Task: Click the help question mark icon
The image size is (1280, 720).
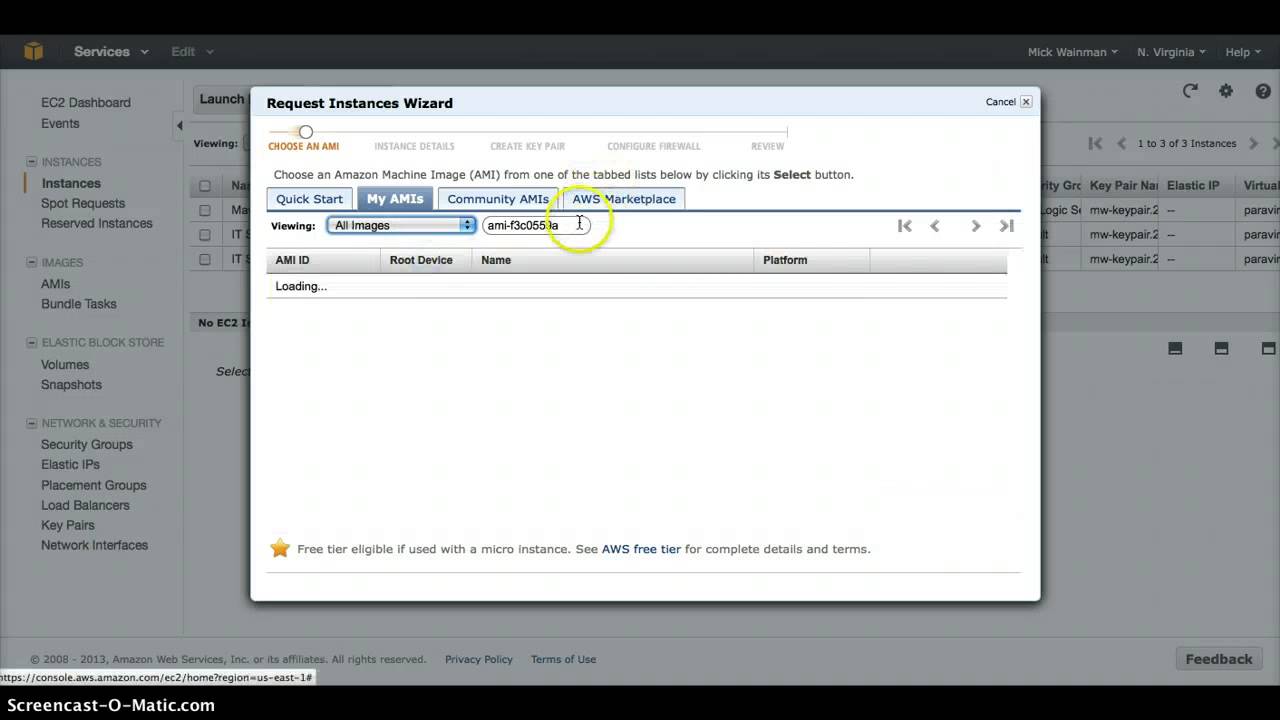Action: tap(1262, 91)
